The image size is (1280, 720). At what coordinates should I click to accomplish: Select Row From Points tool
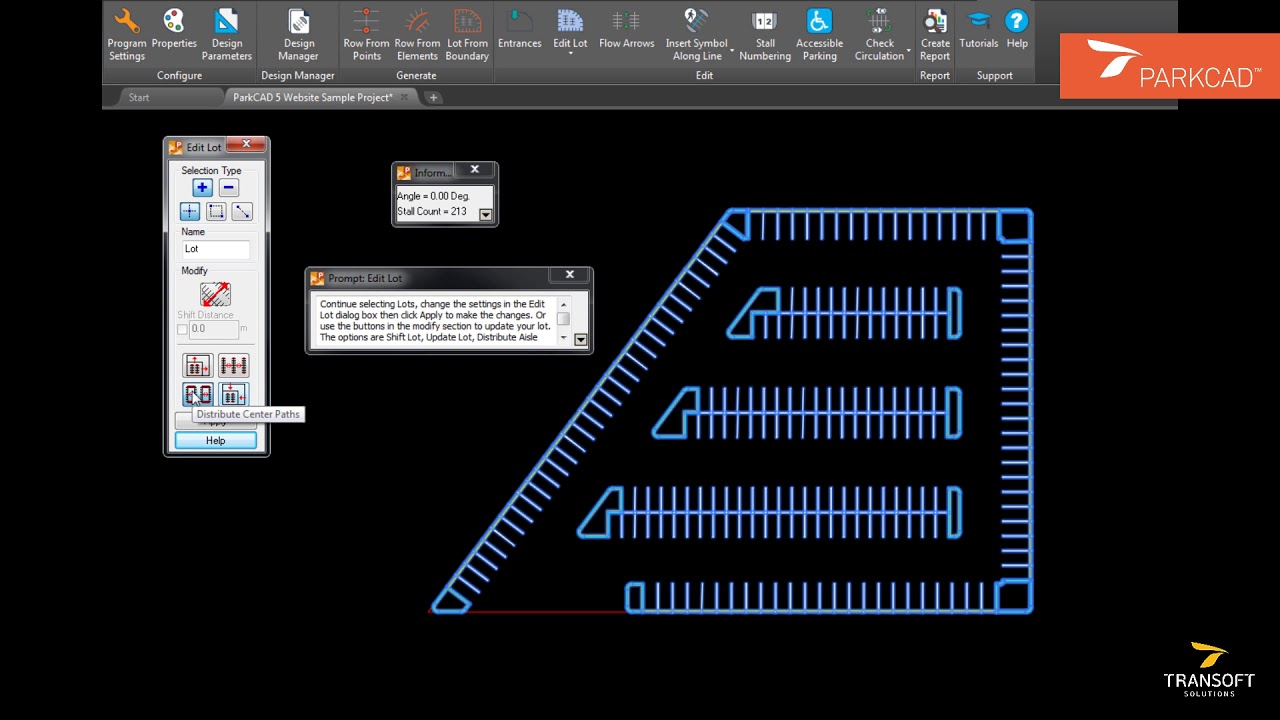pos(366,33)
